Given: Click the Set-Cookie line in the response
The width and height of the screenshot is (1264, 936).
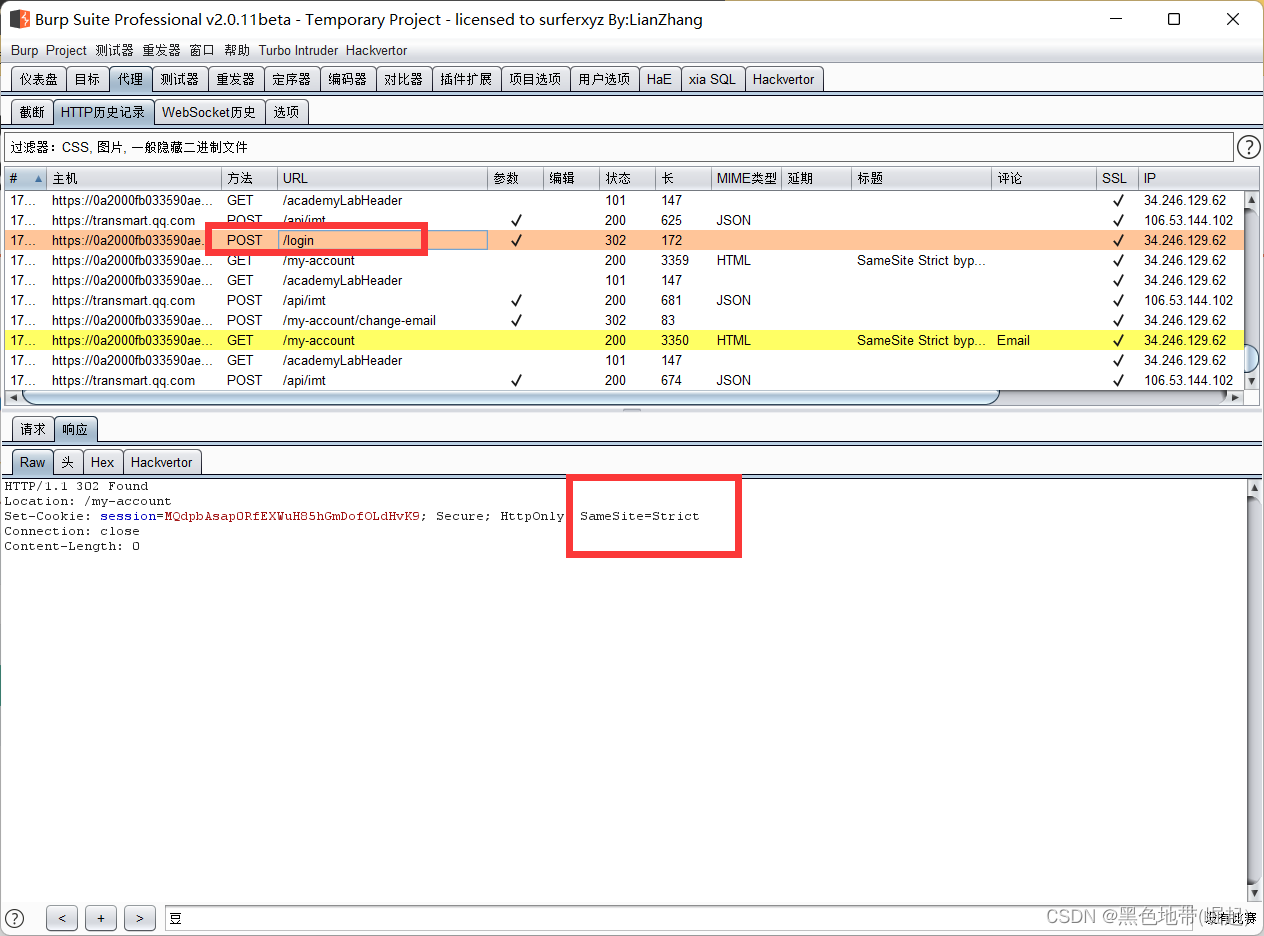Looking at the screenshot, I should (352, 516).
